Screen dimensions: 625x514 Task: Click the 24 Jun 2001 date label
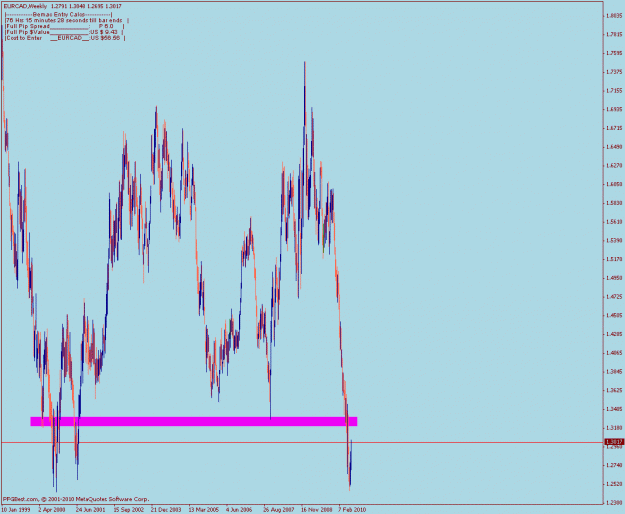(90, 510)
